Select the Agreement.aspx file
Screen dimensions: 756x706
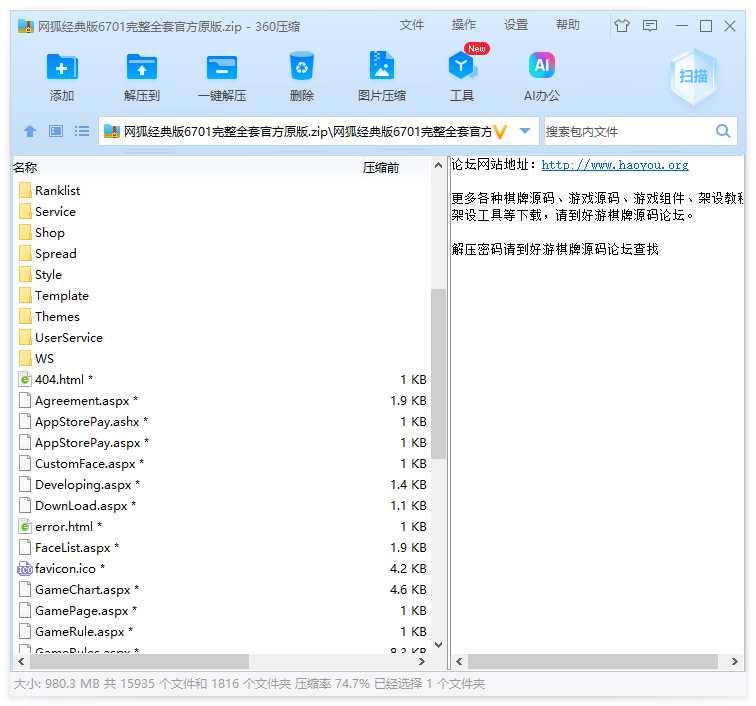coord(78,401)
